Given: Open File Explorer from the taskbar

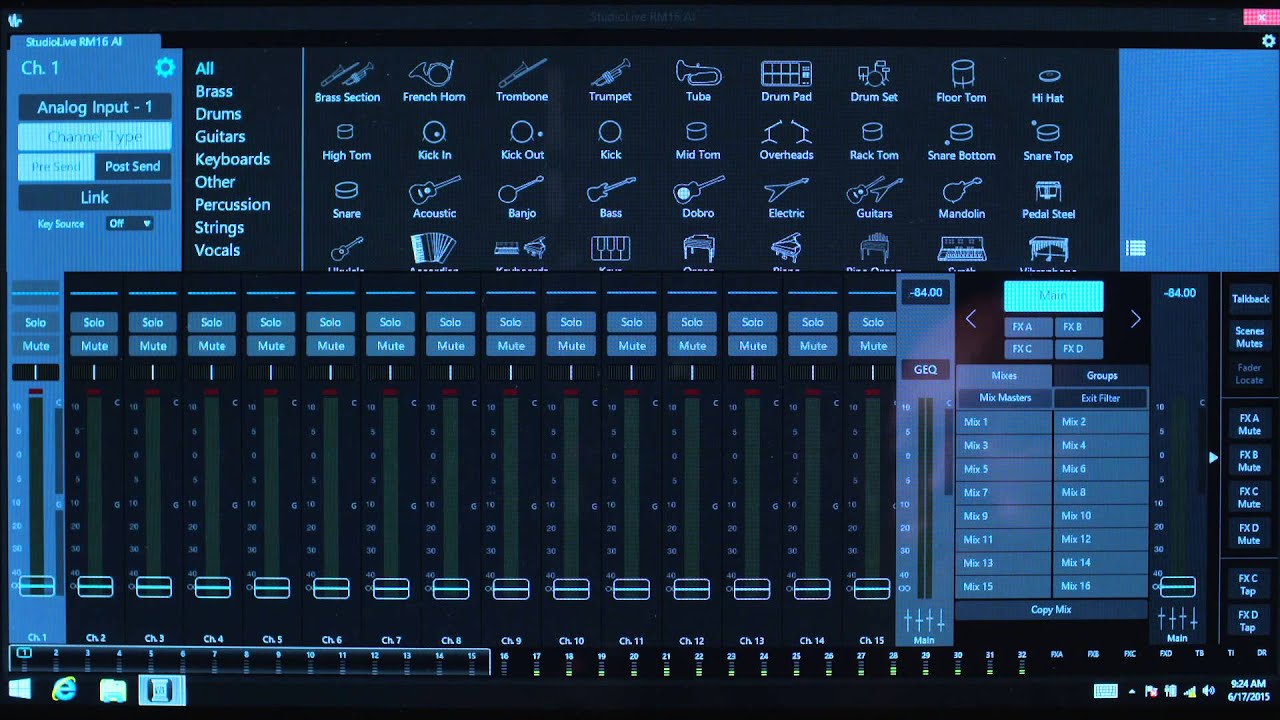Looking at the screenshot, I should (113, 689).
